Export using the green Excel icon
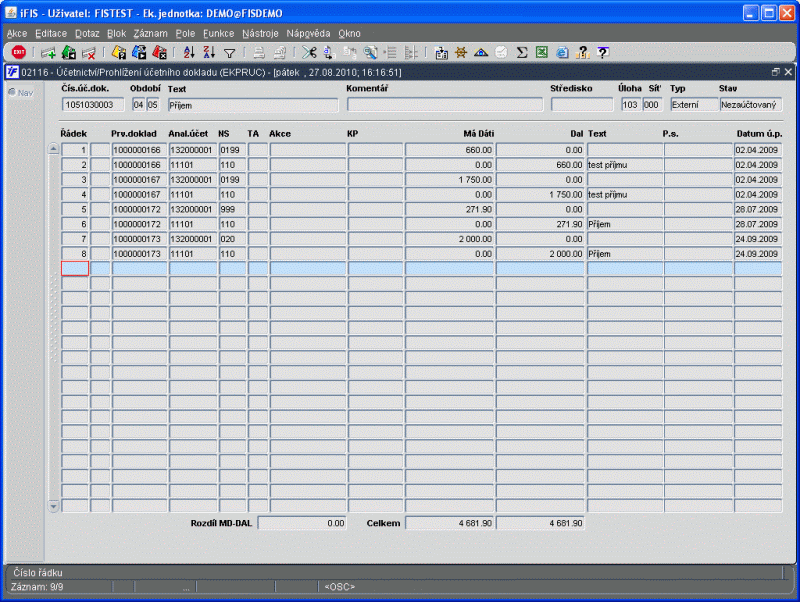 541,52
